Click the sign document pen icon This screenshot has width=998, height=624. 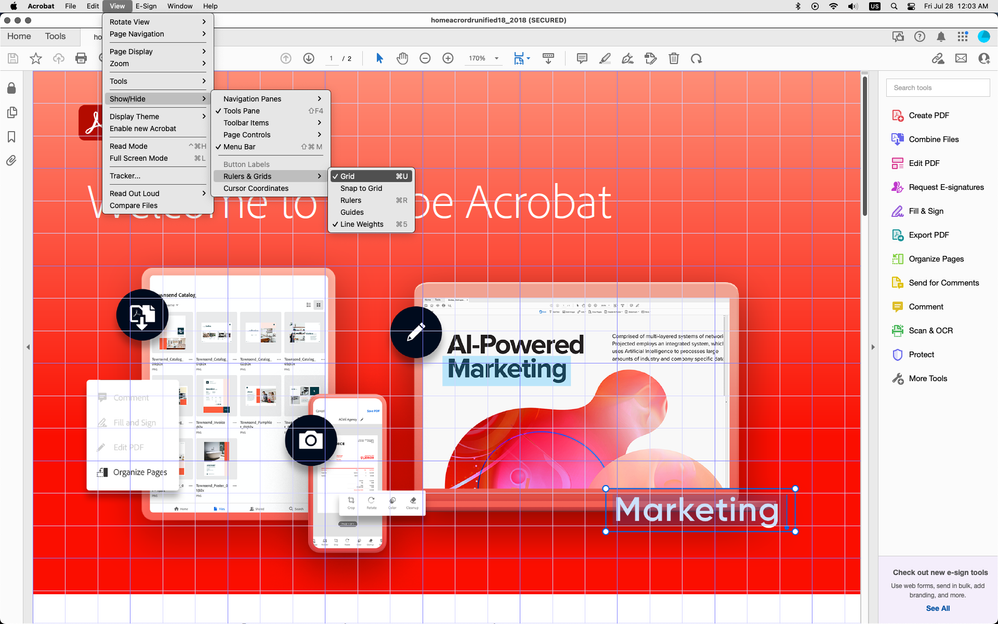628,59
